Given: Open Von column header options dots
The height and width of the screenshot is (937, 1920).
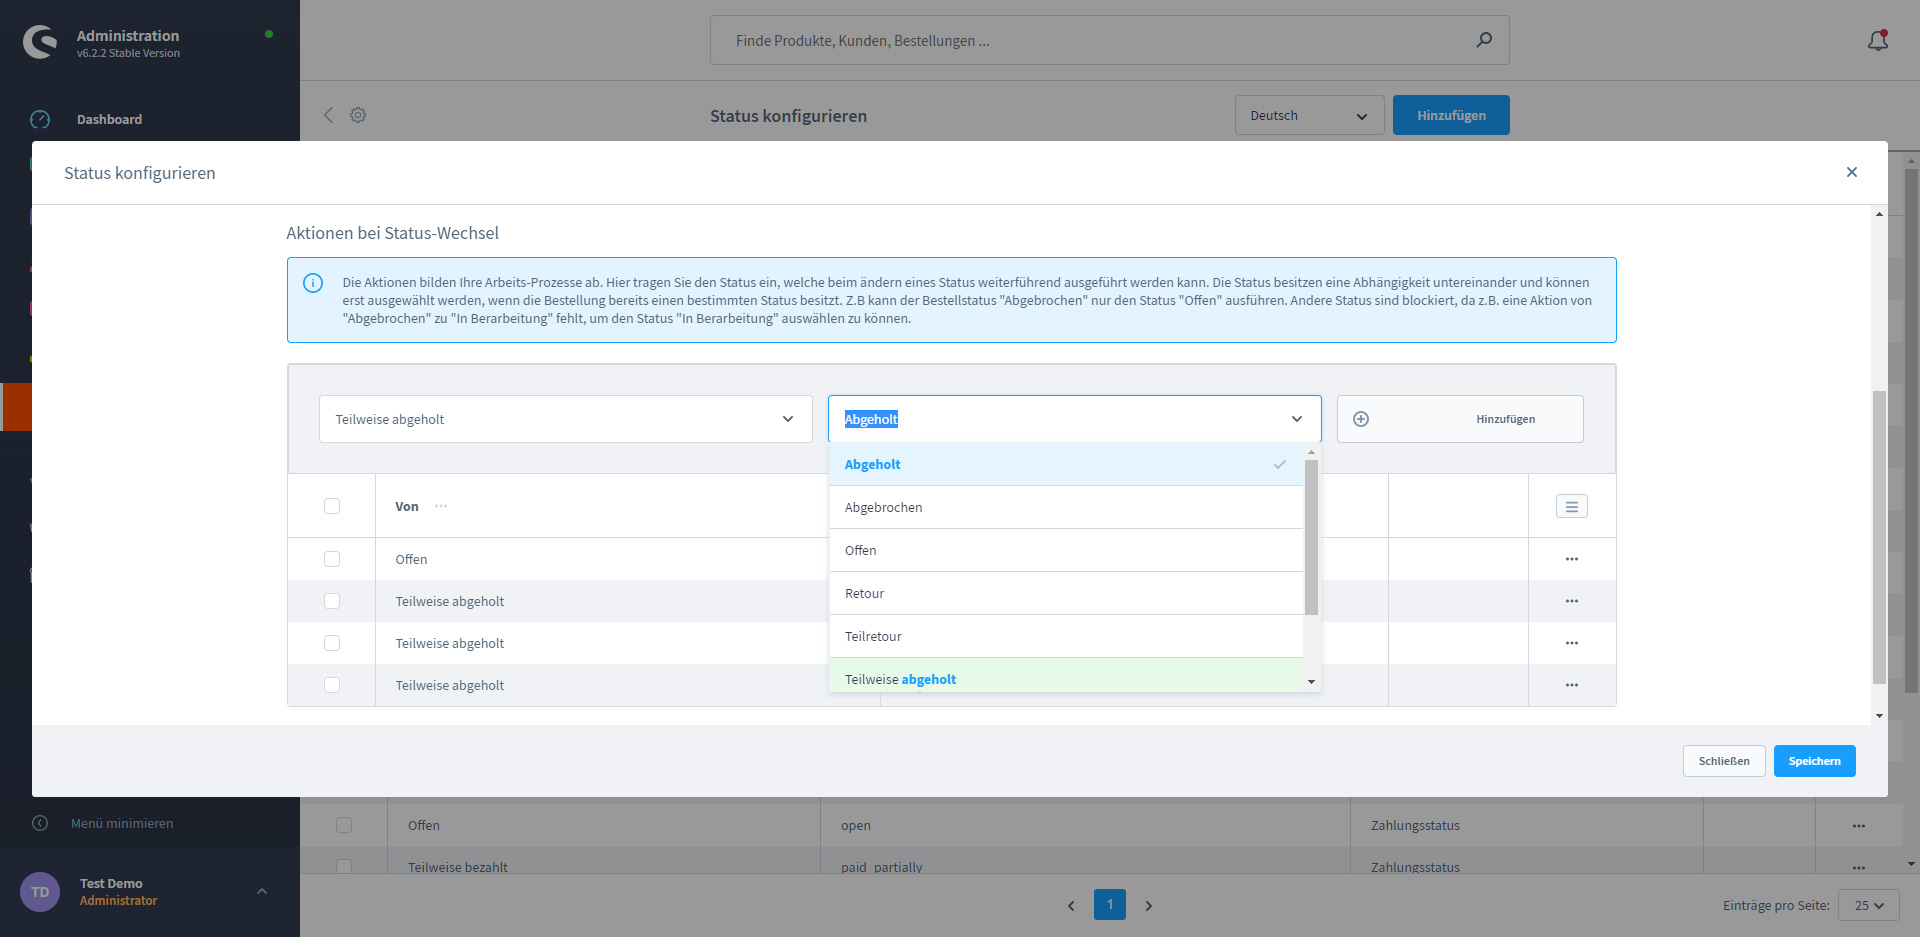Looking at the screenshot, I should tap(441, 506).
